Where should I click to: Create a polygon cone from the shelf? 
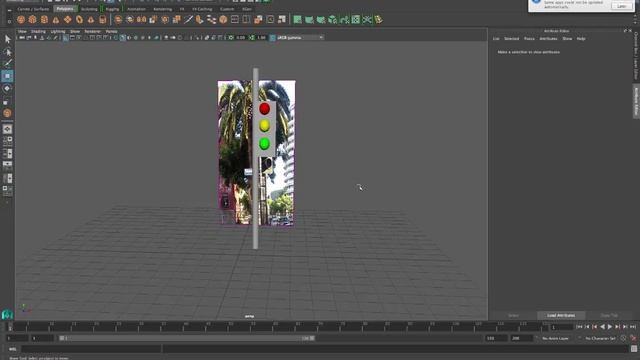tap(56, 20)
